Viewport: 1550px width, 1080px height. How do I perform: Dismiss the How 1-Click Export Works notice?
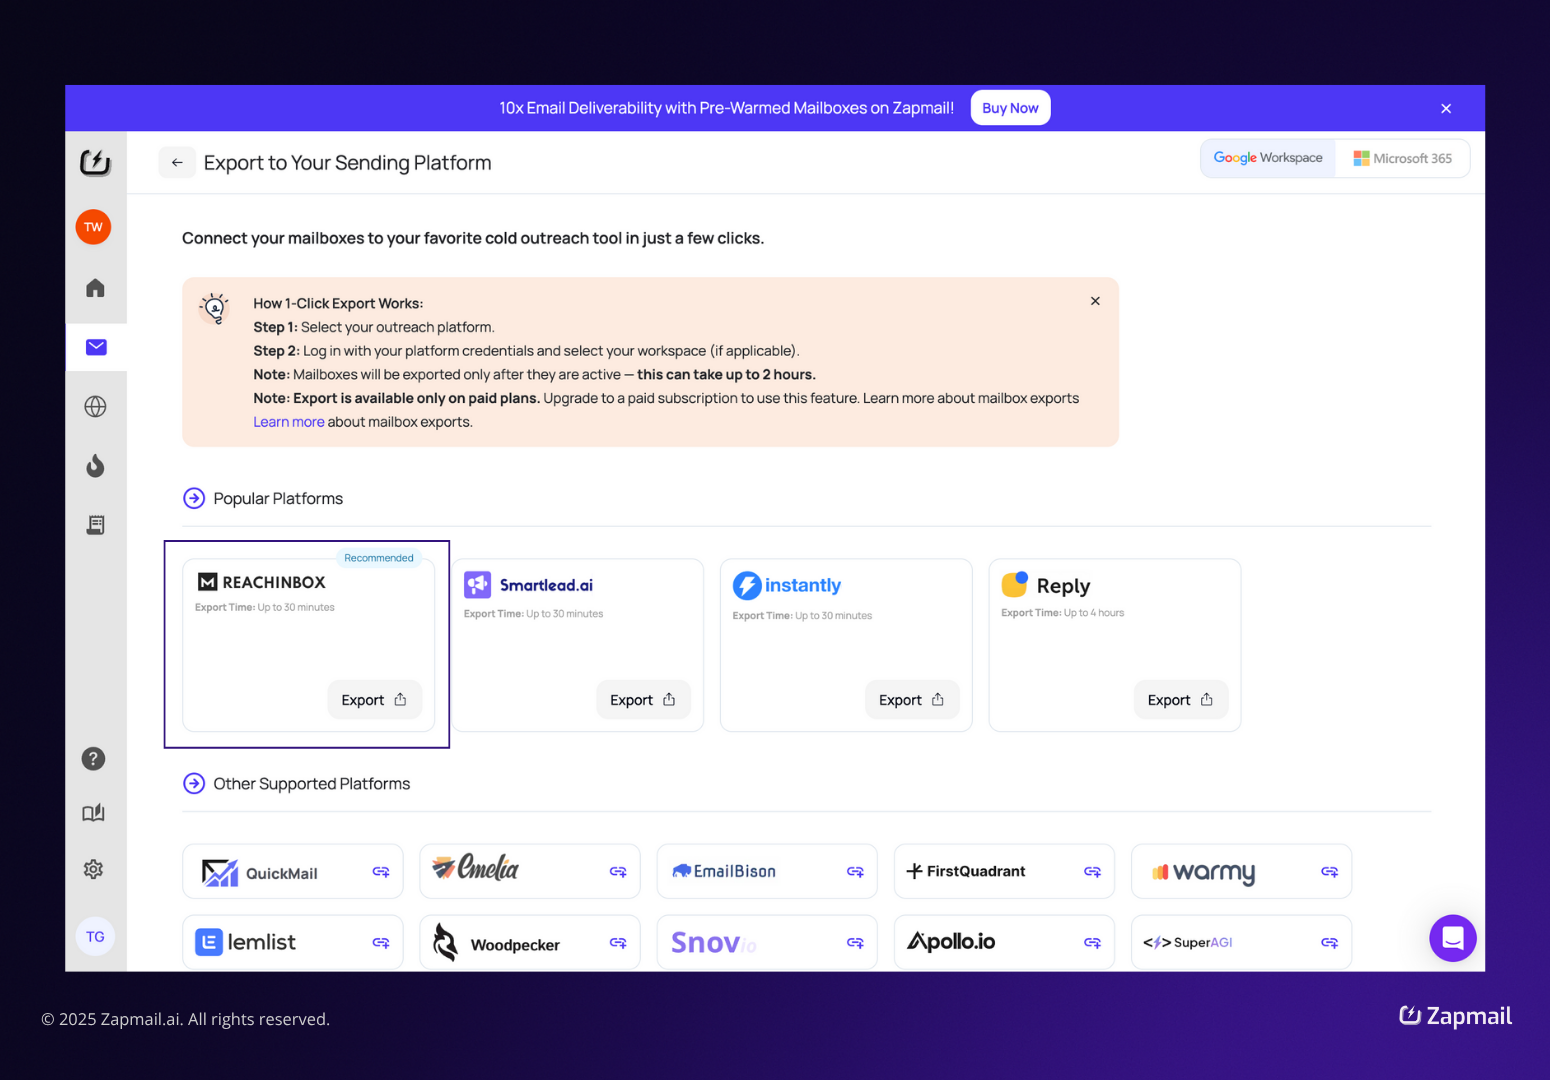(1095, 301)
